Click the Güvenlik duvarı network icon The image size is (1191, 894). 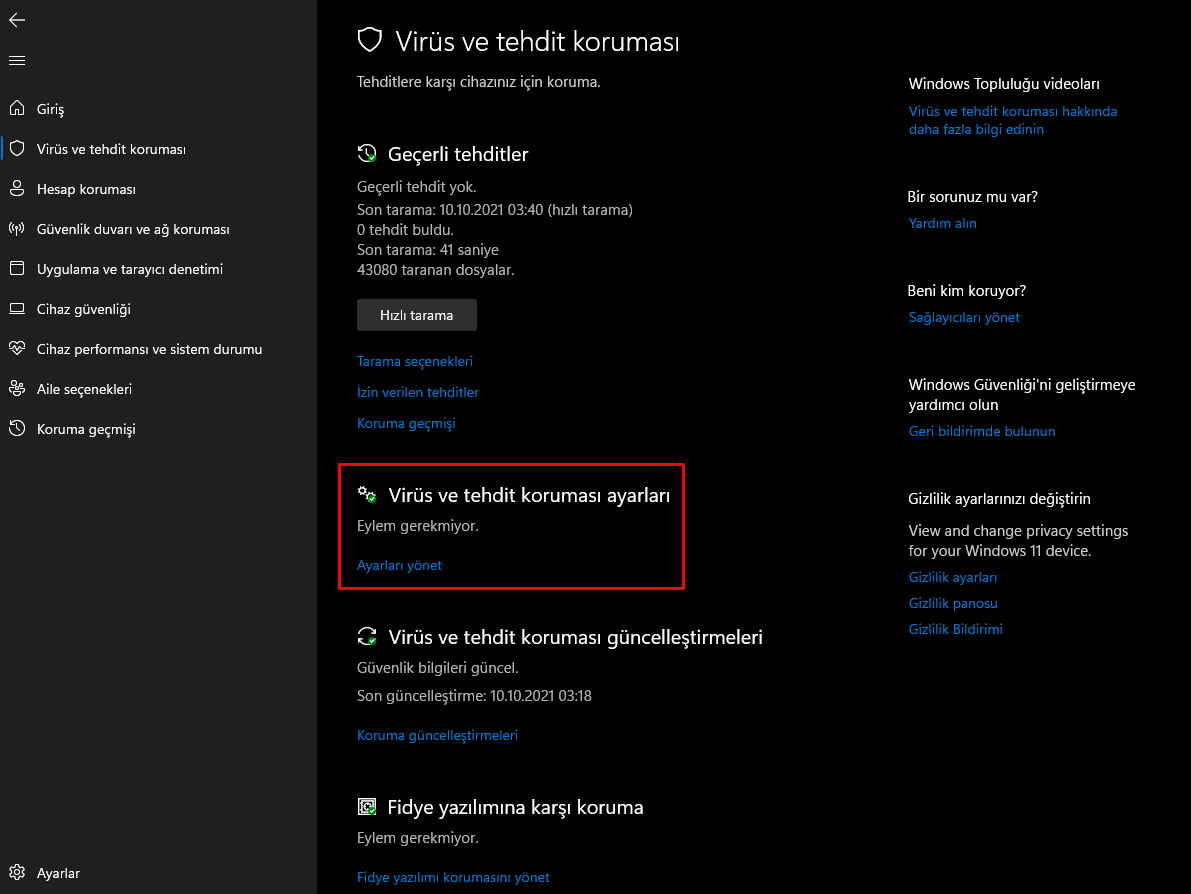tap(17, 229)
